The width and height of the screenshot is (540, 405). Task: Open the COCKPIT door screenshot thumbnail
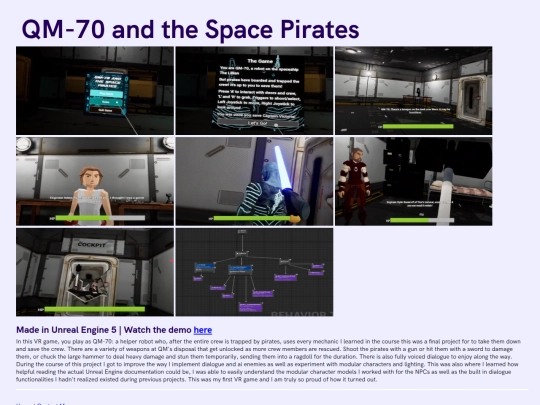[x=95, y=272]
